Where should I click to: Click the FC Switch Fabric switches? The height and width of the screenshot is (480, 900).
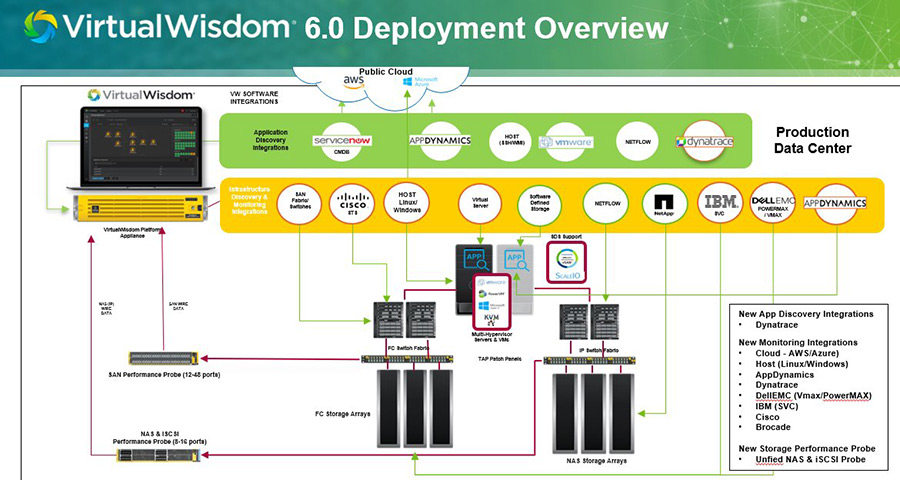coord(405,321)
